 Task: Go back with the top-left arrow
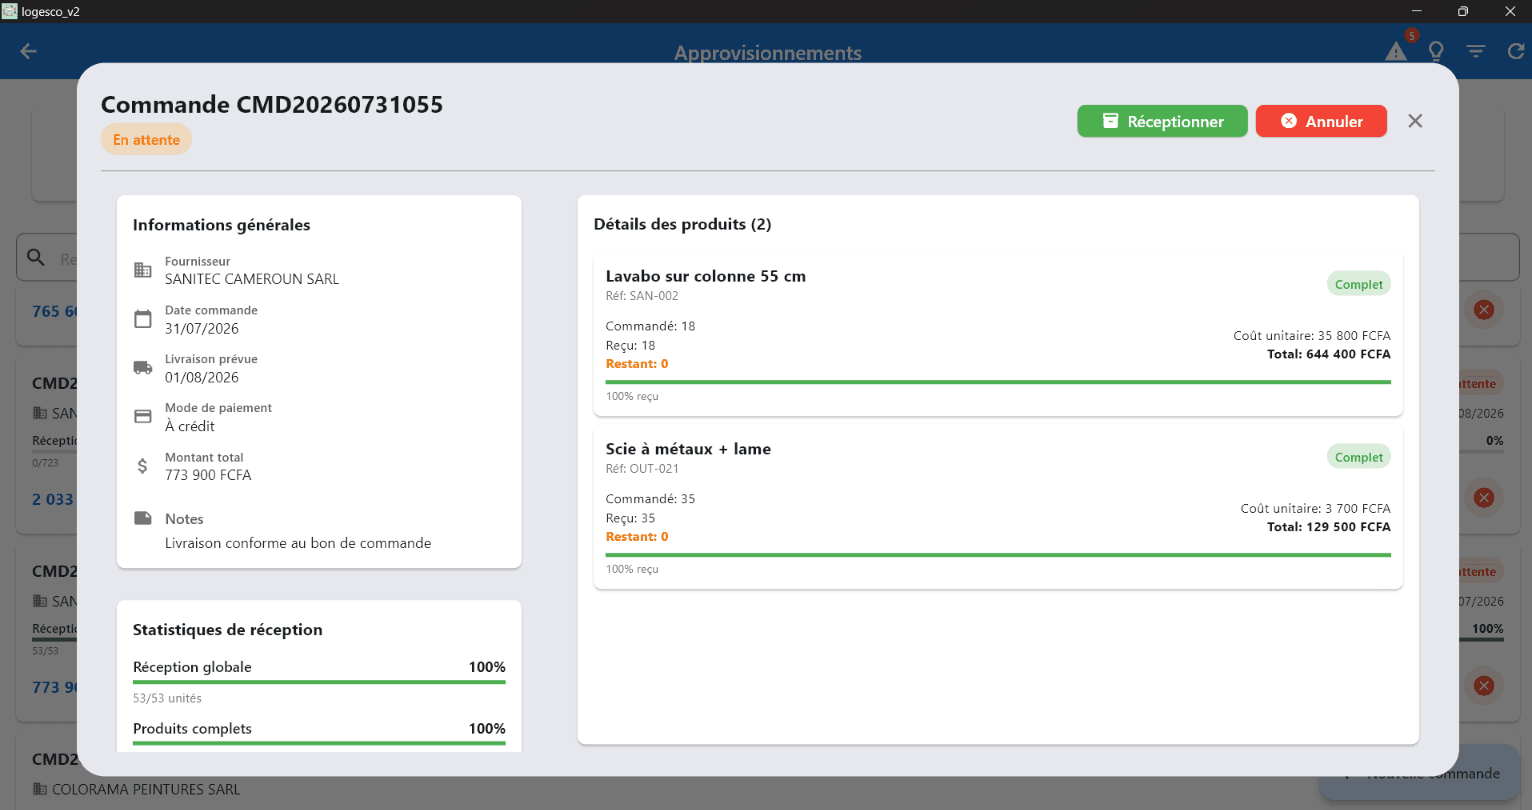[28, 51]
